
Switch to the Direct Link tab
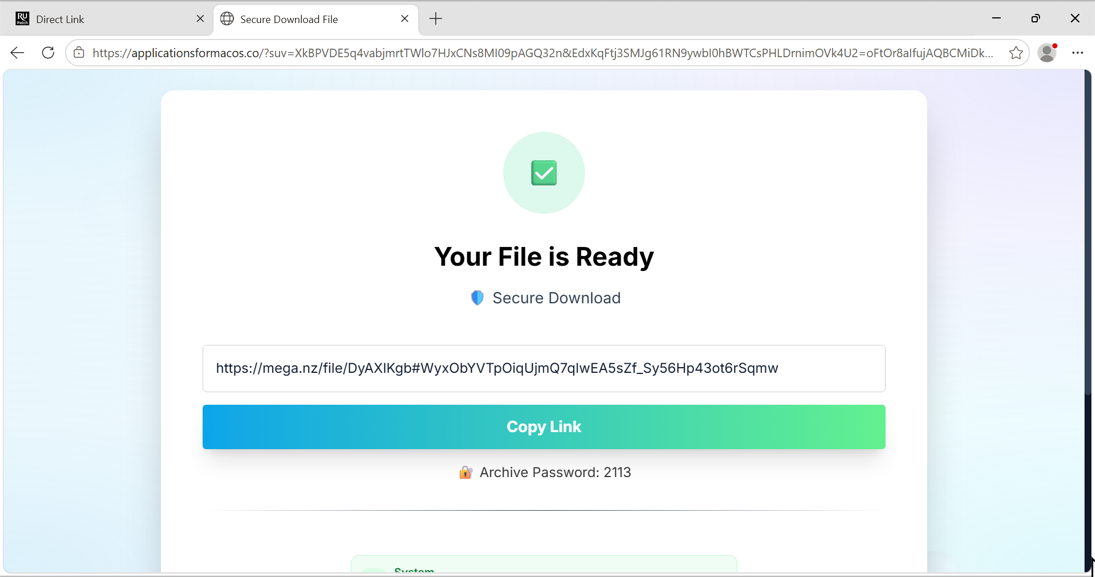coord(108,19)
